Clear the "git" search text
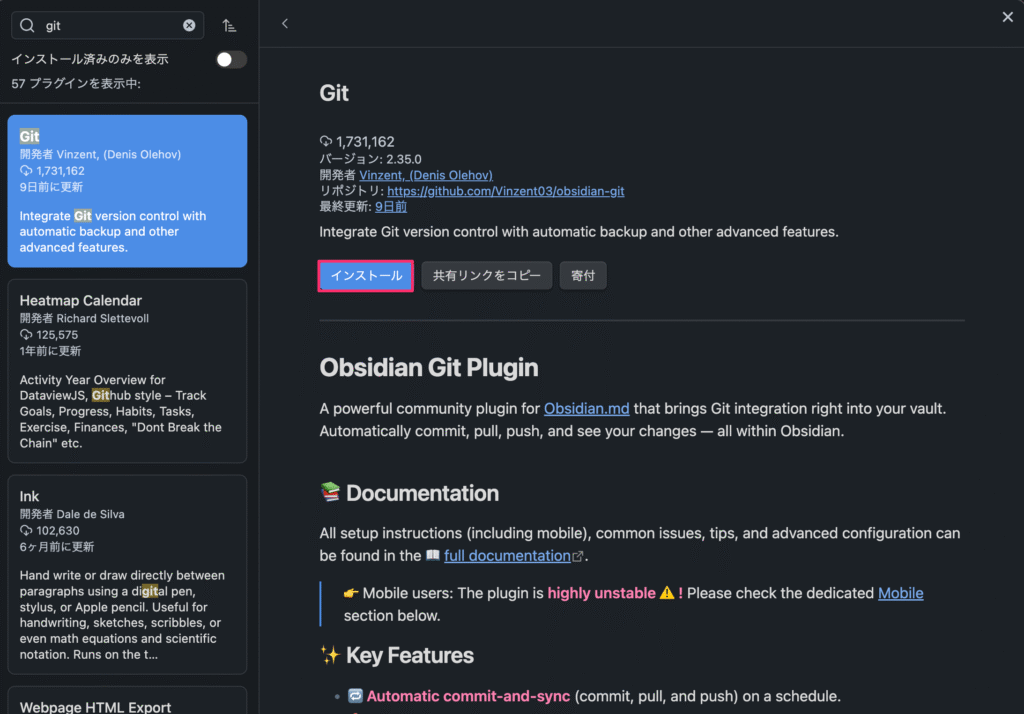1024x714 pixels. coord(189,25)
